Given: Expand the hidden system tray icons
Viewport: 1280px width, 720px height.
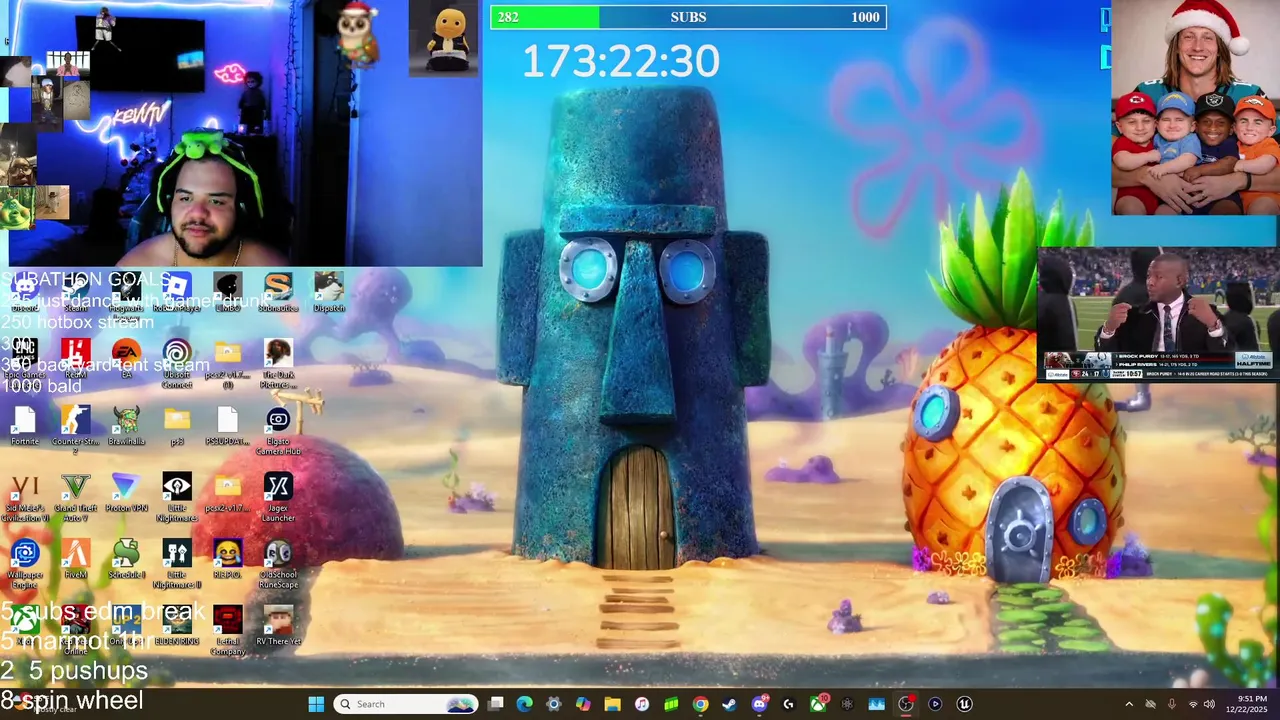Looking at the screenshot, I should (1129, 704).
